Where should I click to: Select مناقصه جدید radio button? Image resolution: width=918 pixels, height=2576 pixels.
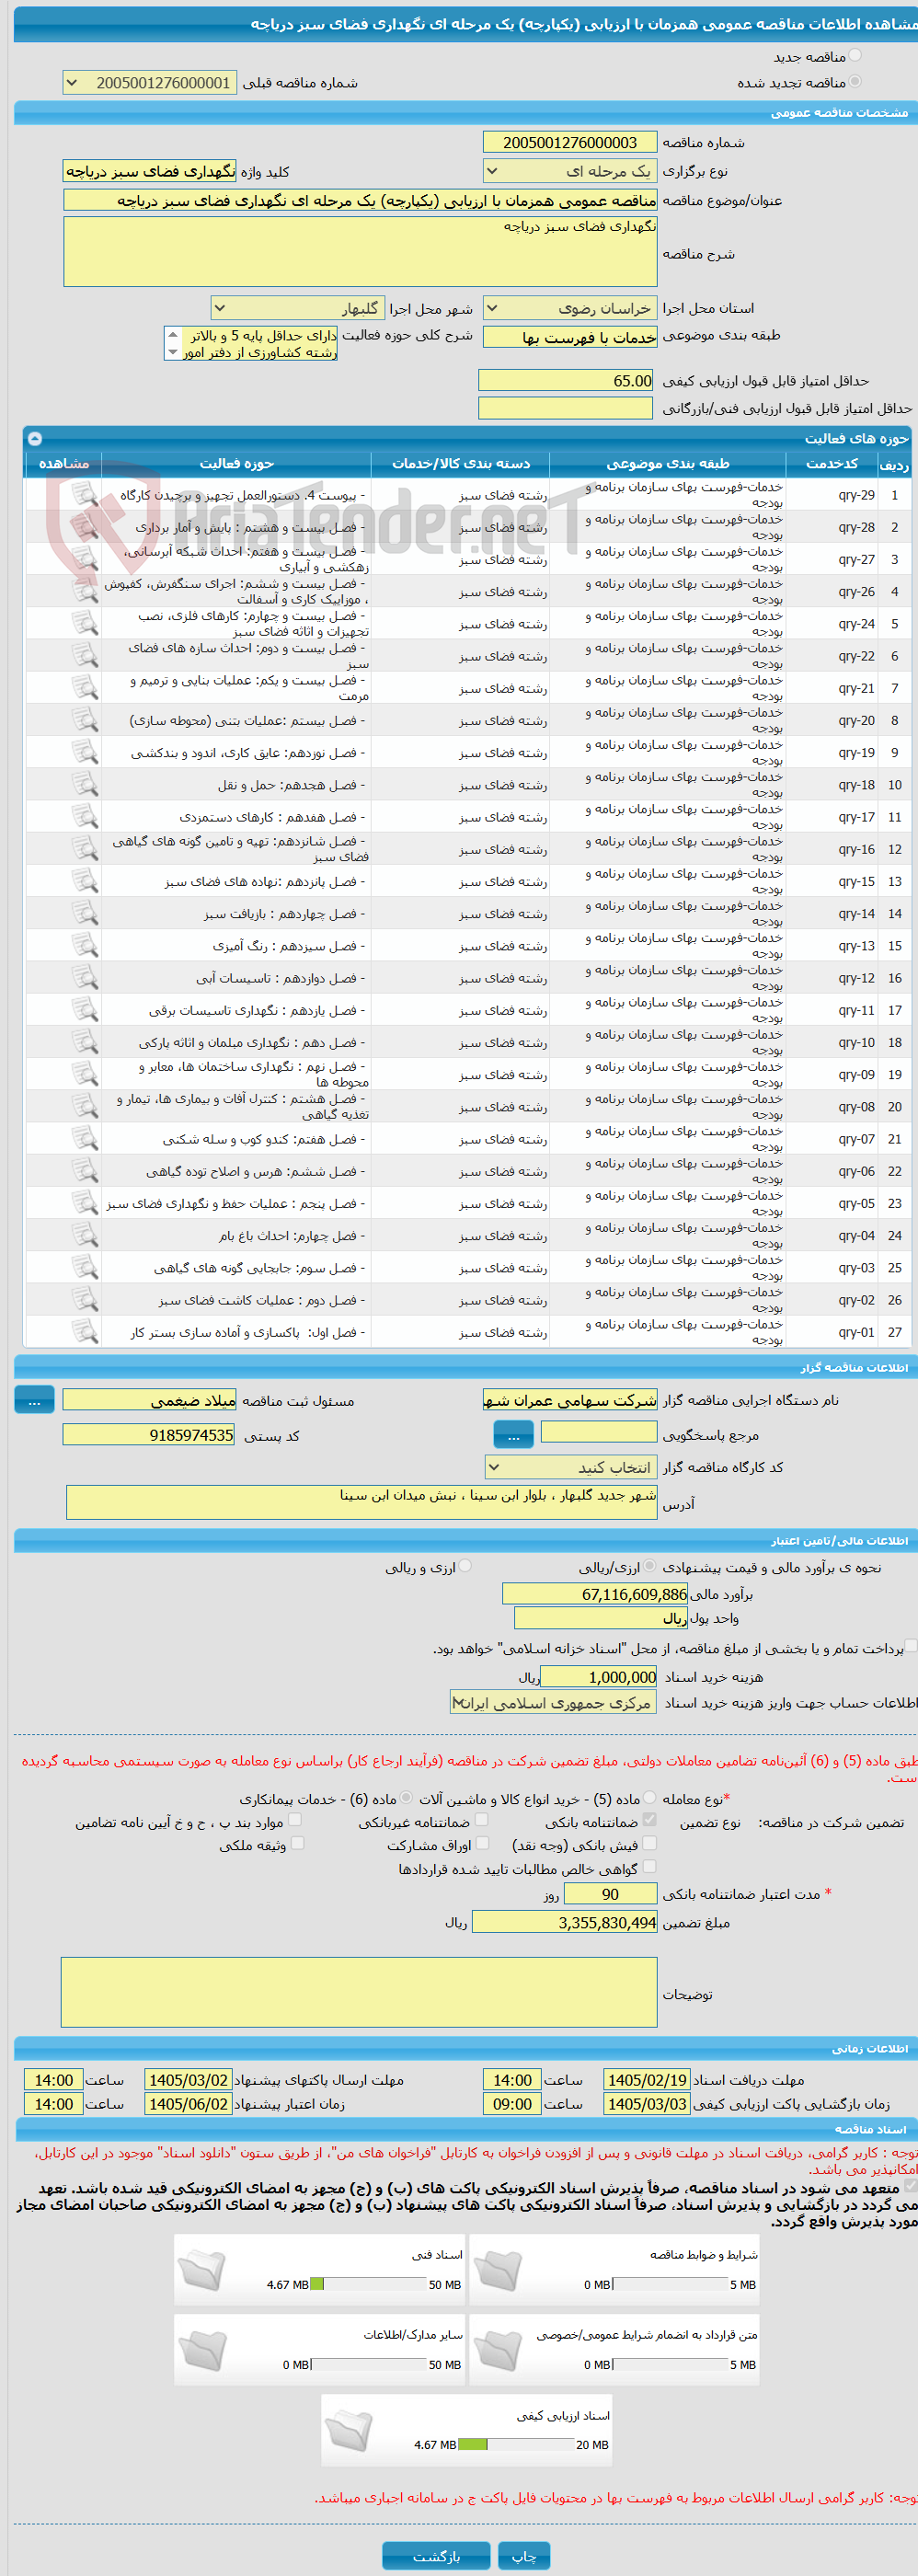tap(854, 56)
